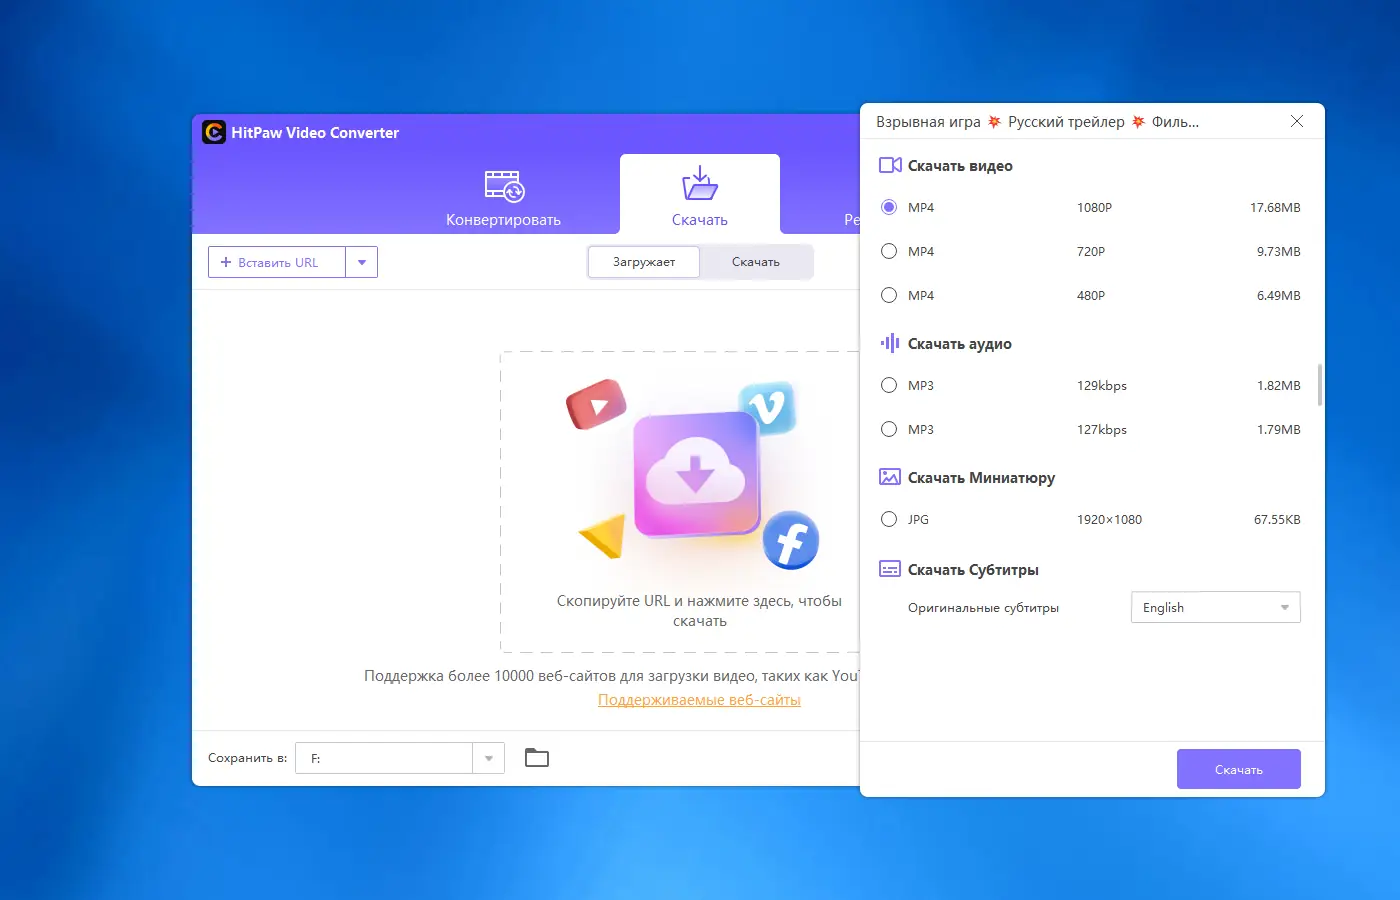
Task: Click the Скачать Субтитры section heading
Action: pyautogui.click(x=973, y=570)
